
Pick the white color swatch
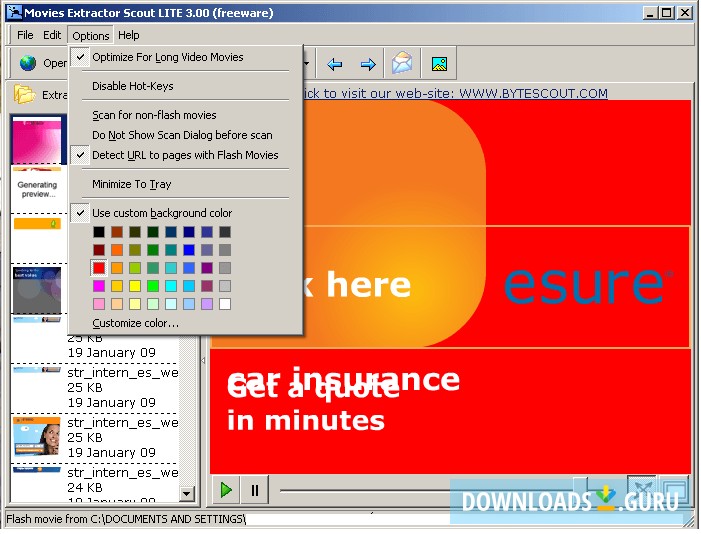click(x=225, y=304)
